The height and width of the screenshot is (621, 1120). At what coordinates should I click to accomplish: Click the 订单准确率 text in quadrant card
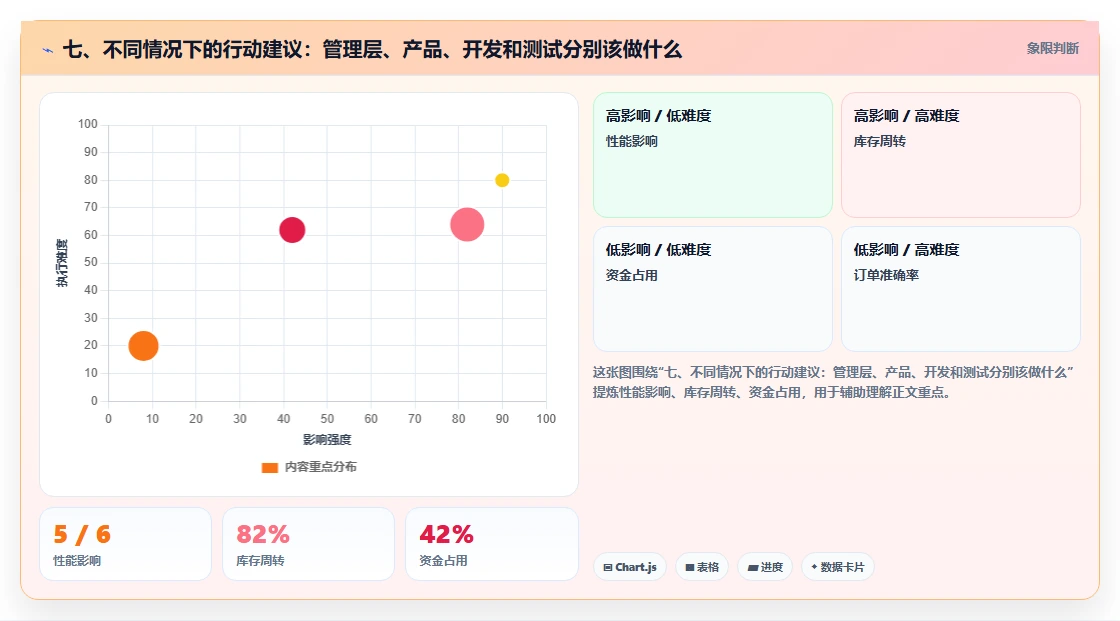click(x=886, y=275)
